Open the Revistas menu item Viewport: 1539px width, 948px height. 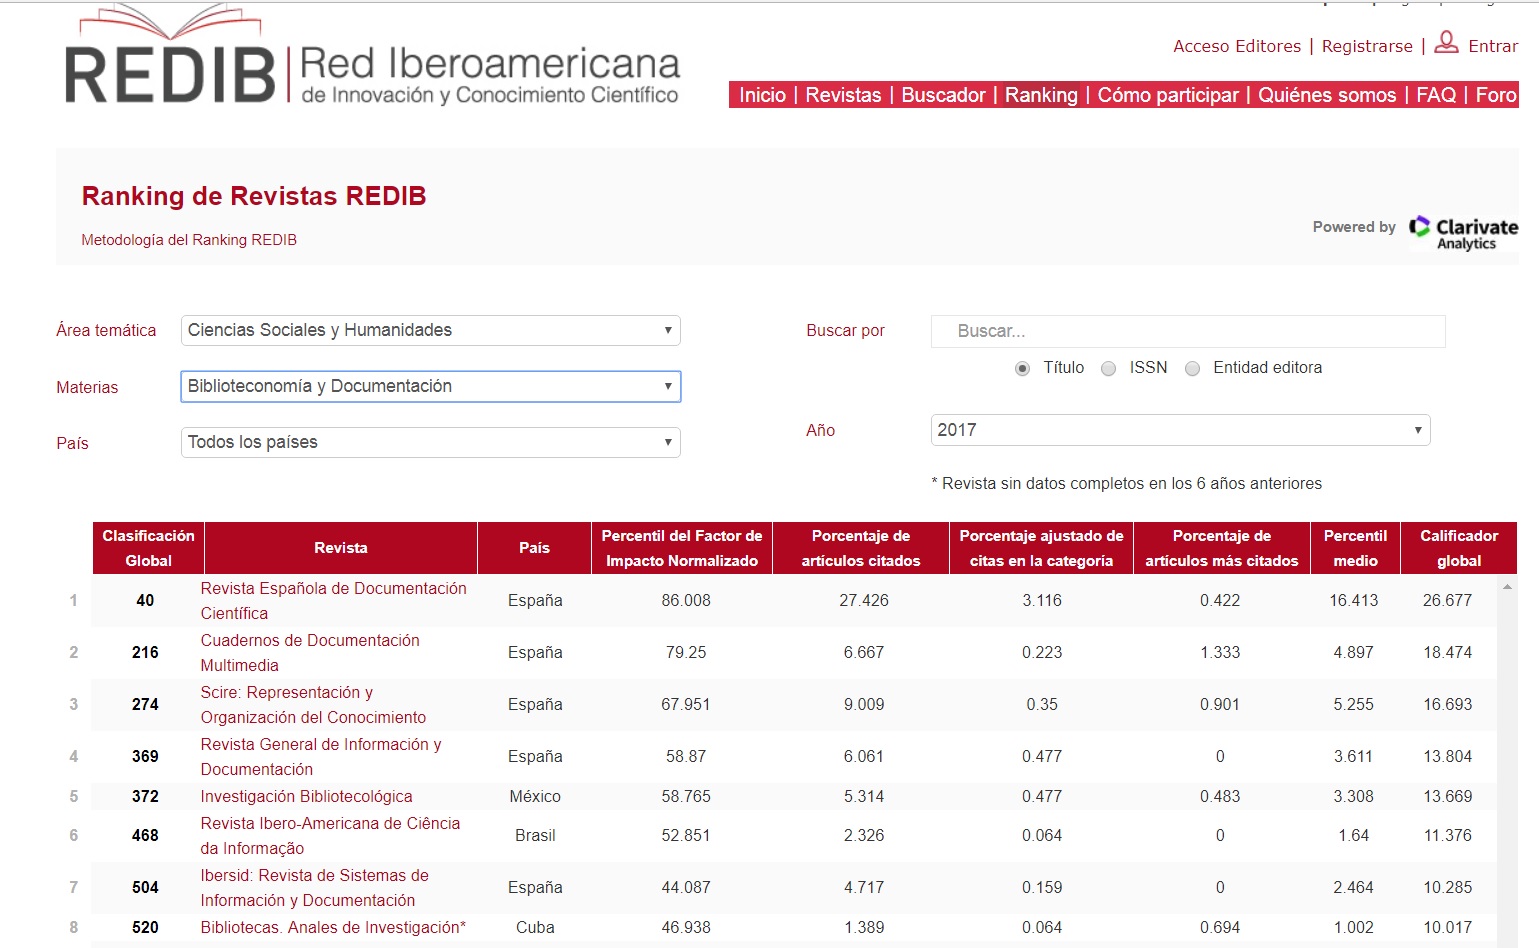[x=843, y=95]
